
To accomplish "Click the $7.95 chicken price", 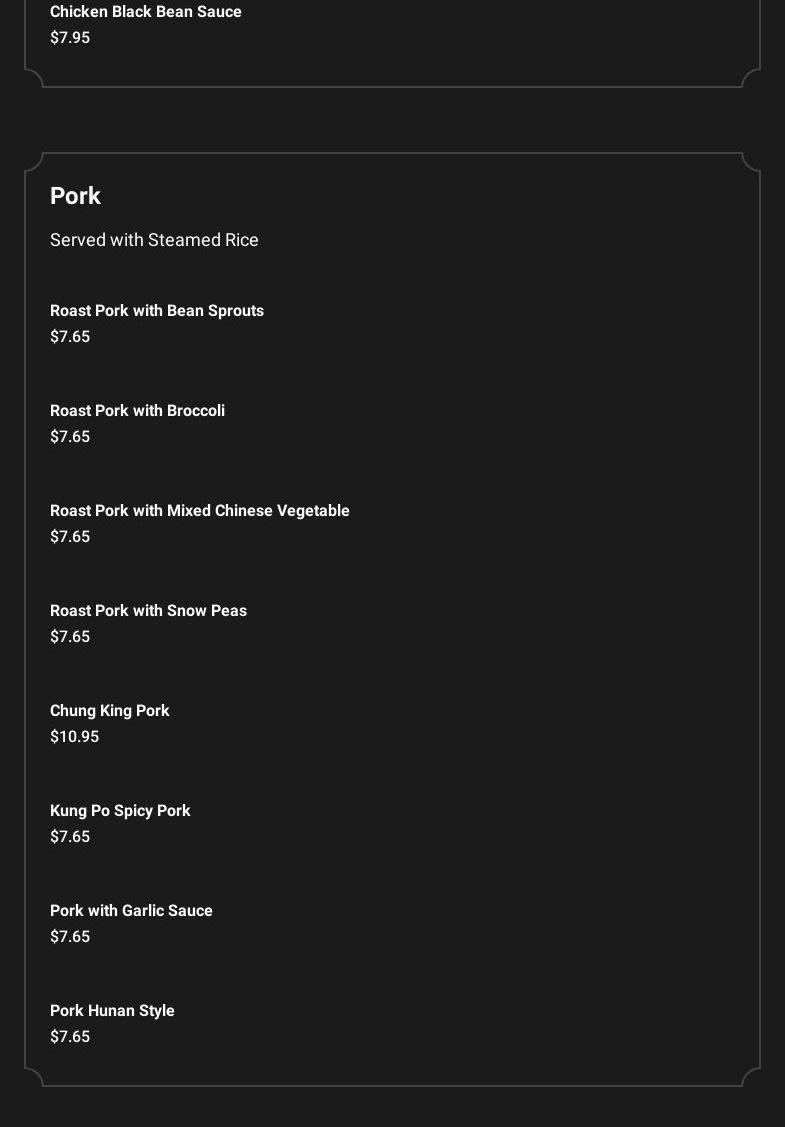I will (70, 37).
